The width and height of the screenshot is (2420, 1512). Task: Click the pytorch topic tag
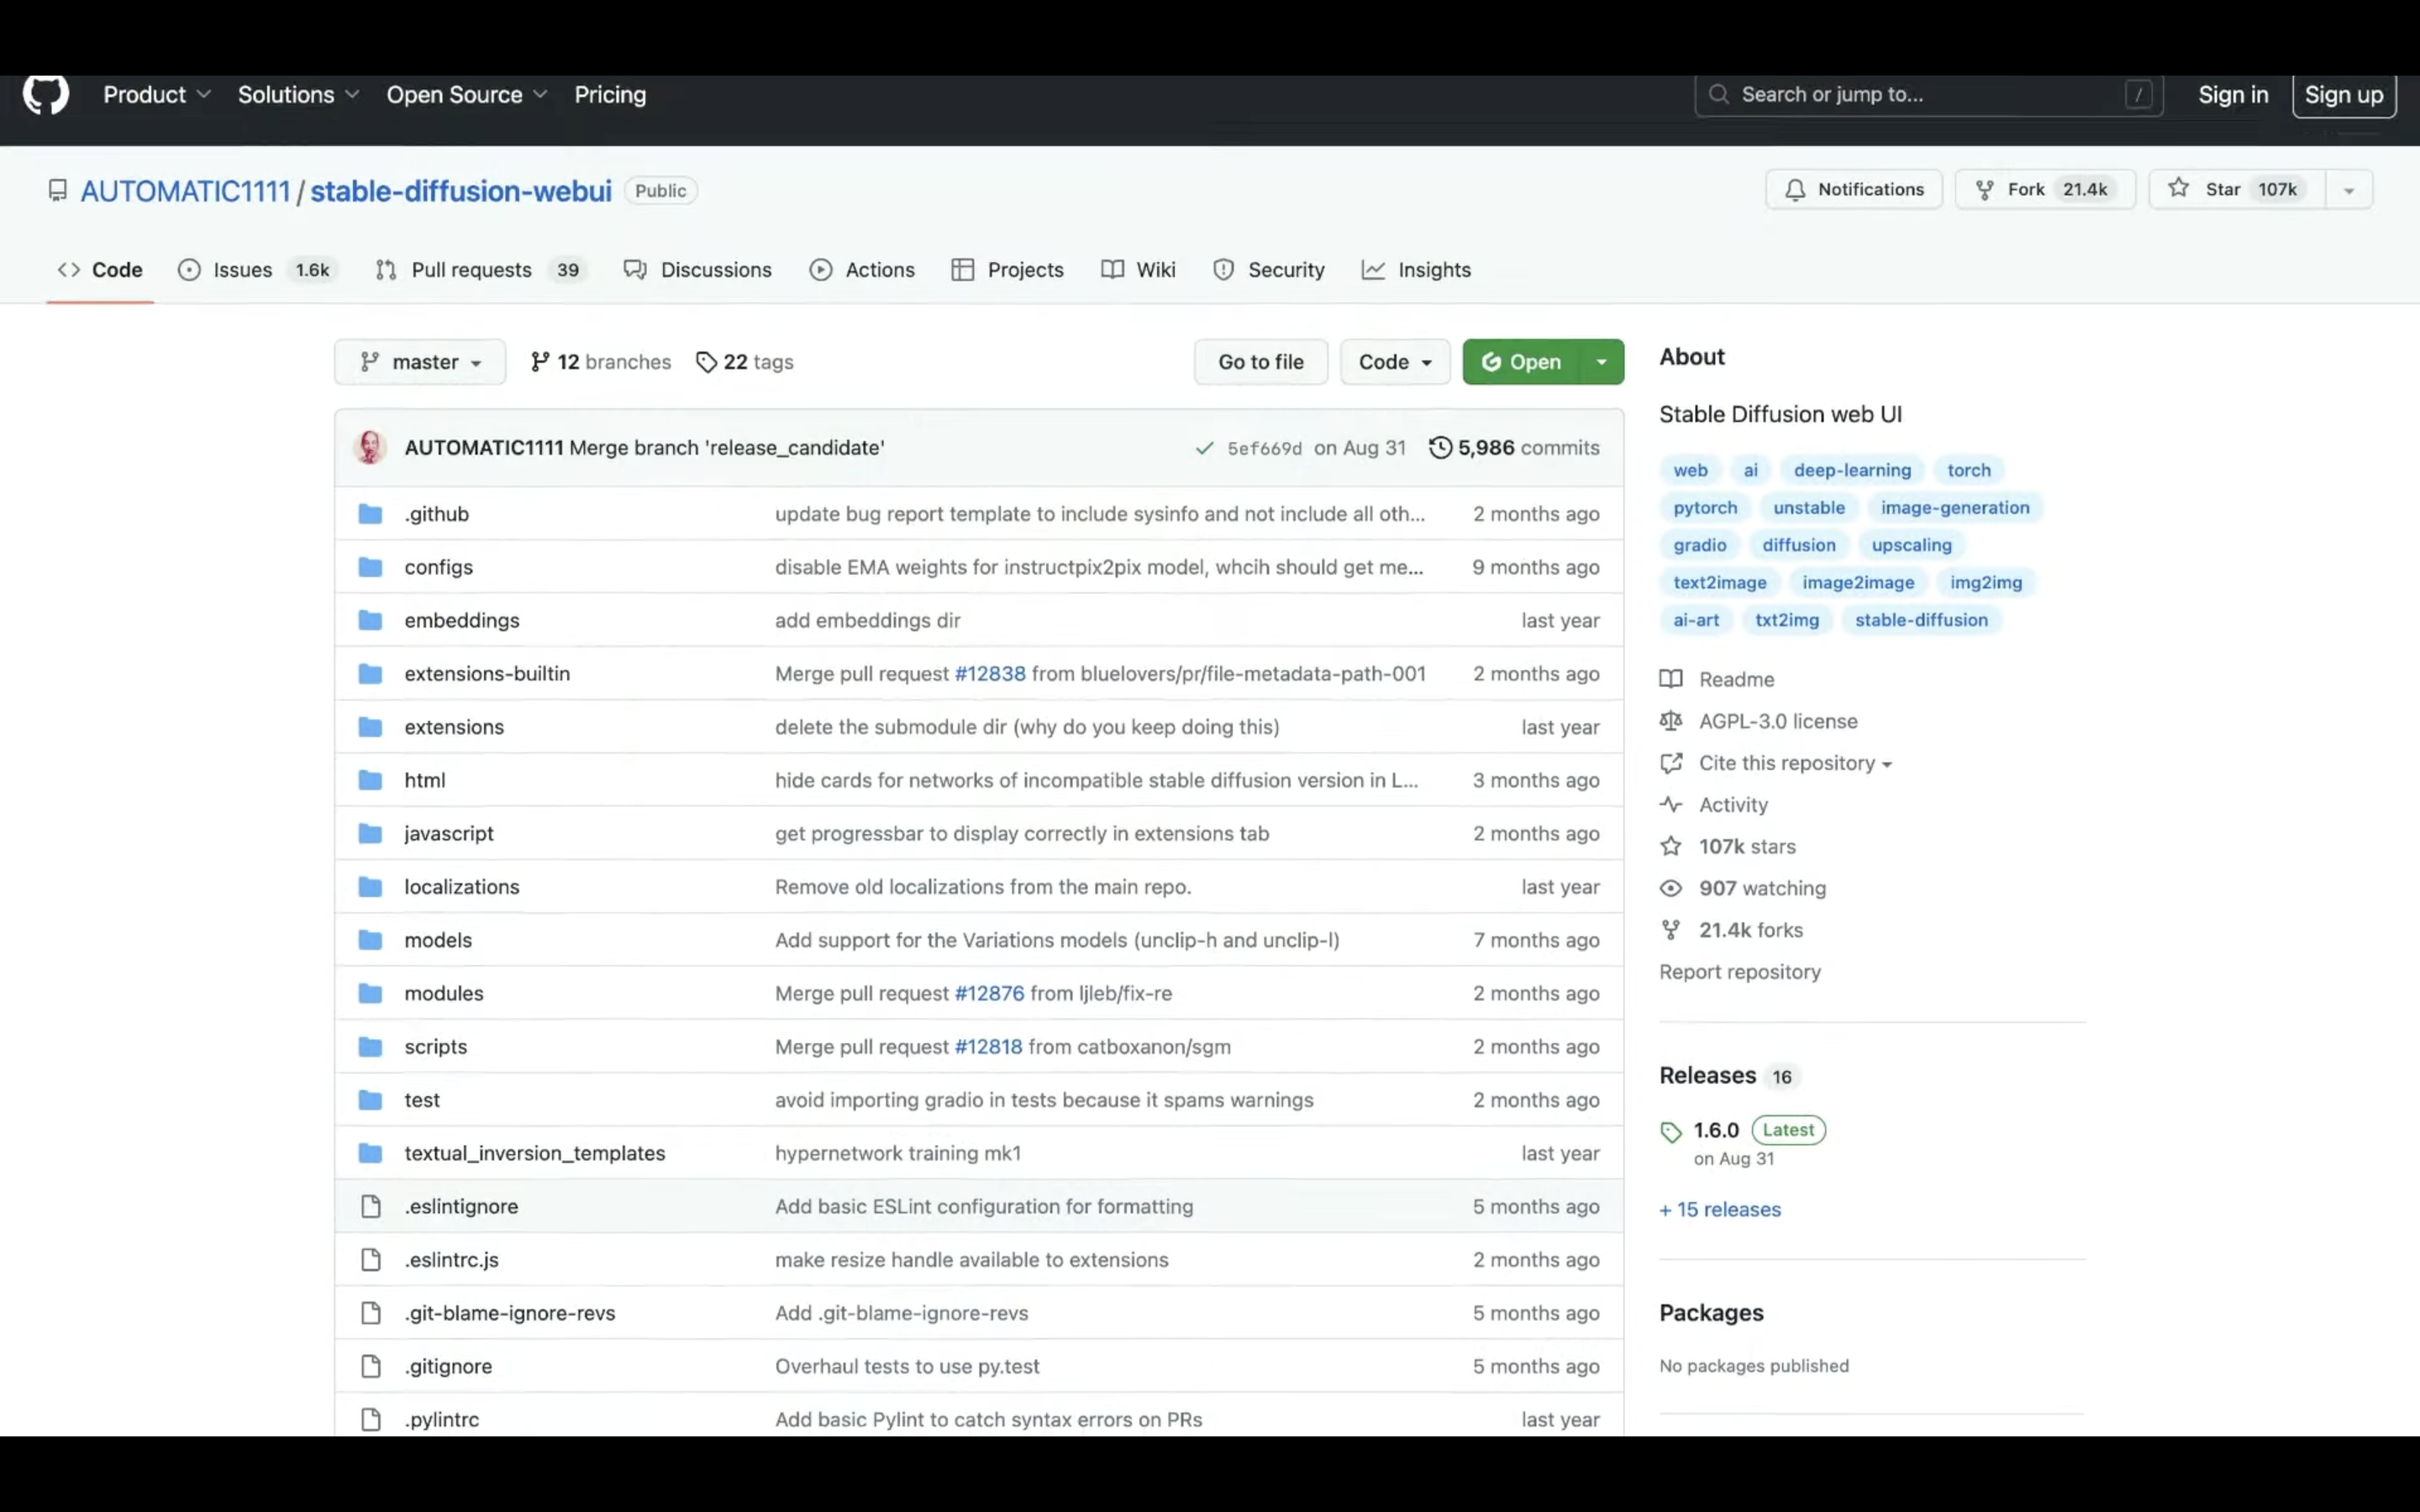click(x=1705, y=507)
